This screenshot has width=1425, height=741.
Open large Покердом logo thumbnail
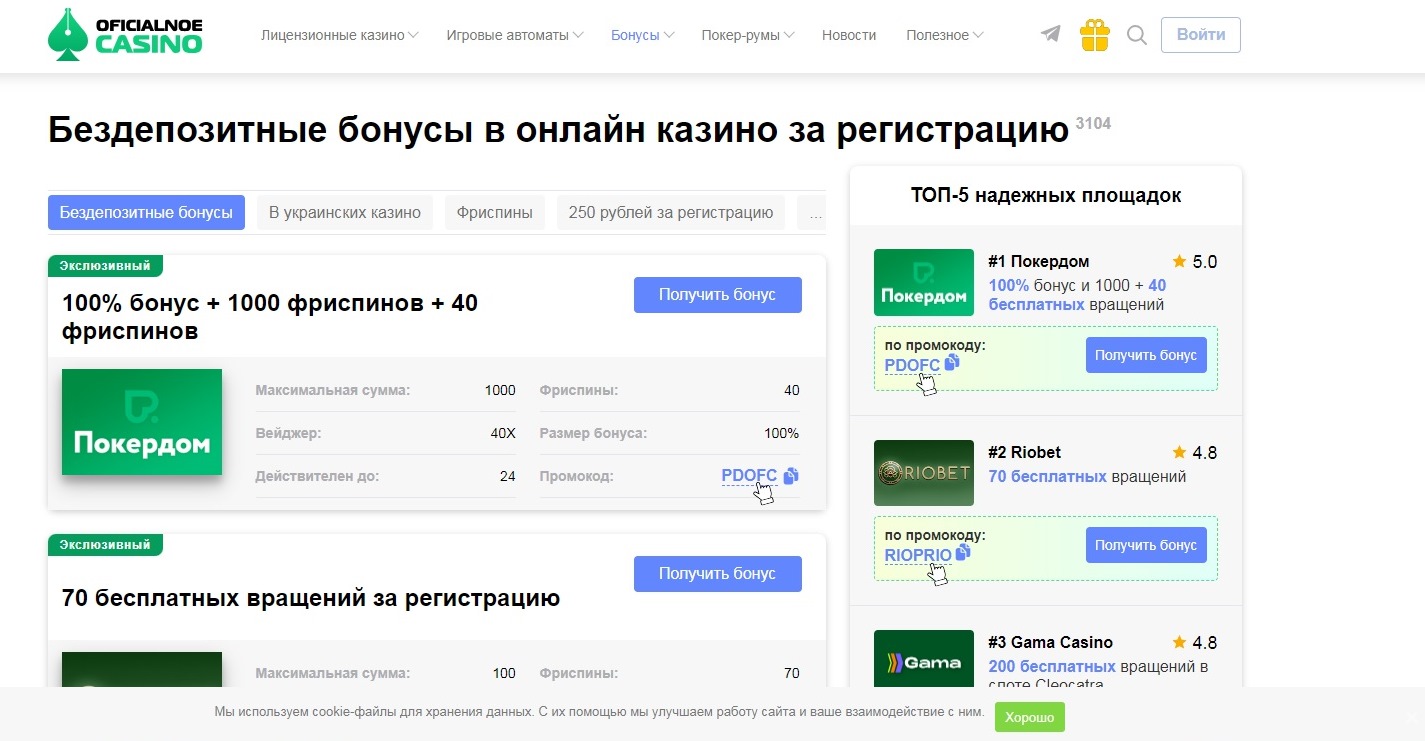tap(142, 422)
